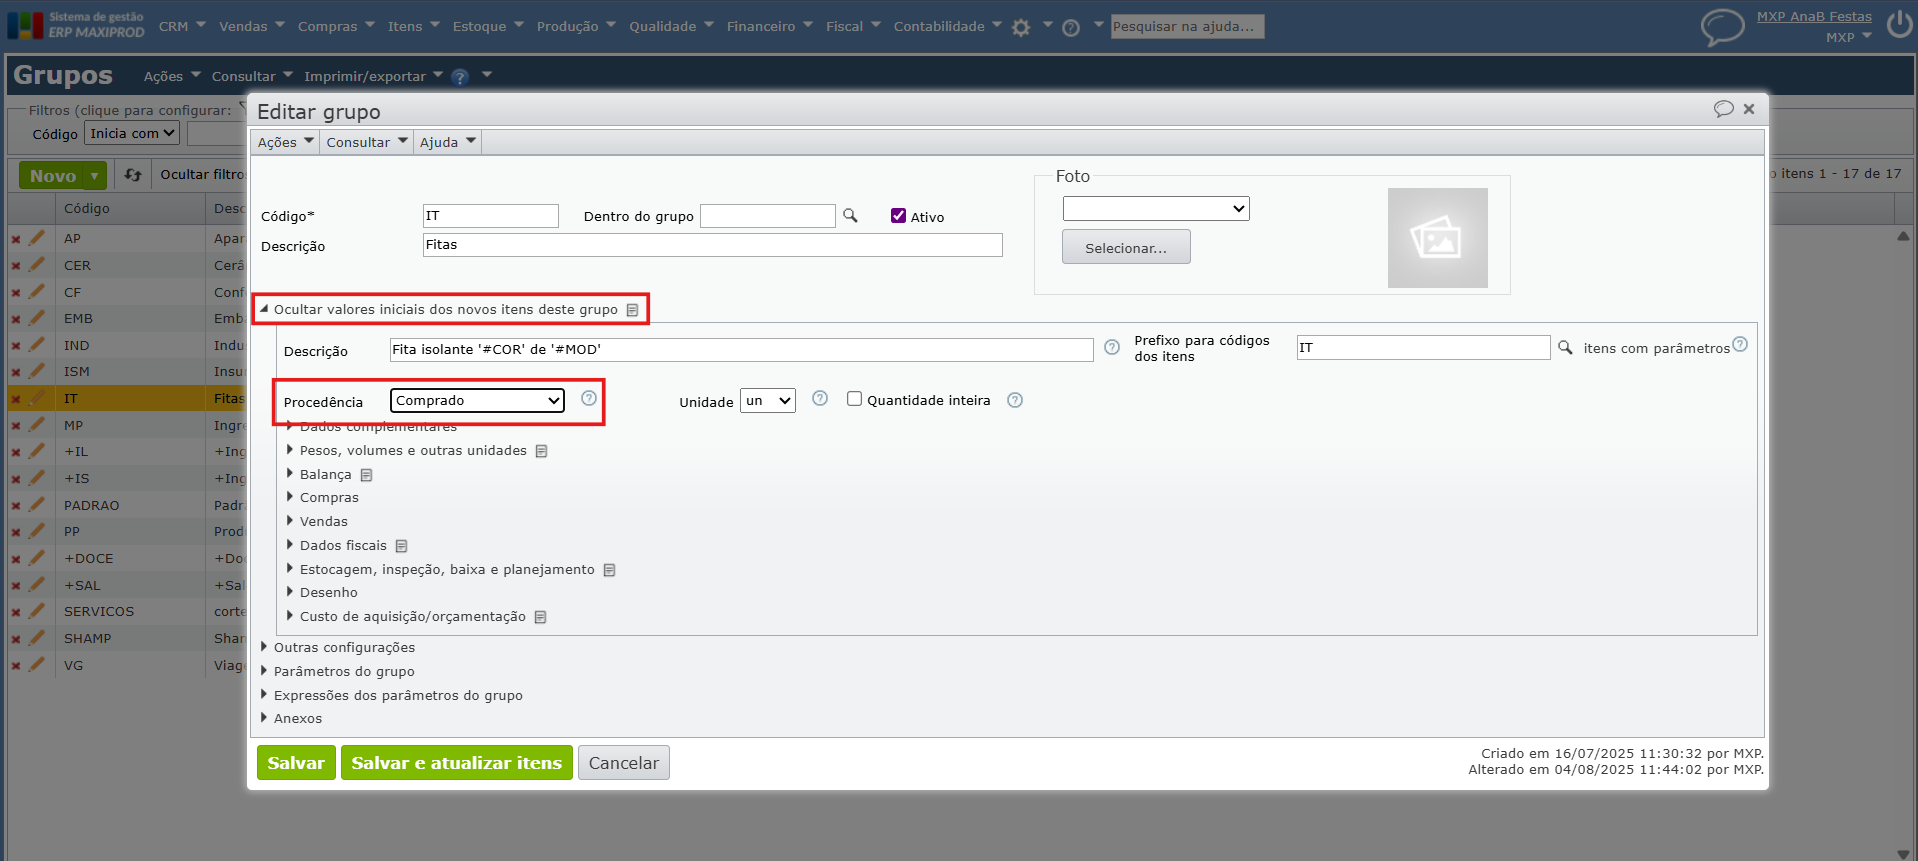The height and width of the screenshot is (861, 1918).
Task: Click the group Descrição field containing Fitas
Action: coord(712,245)
